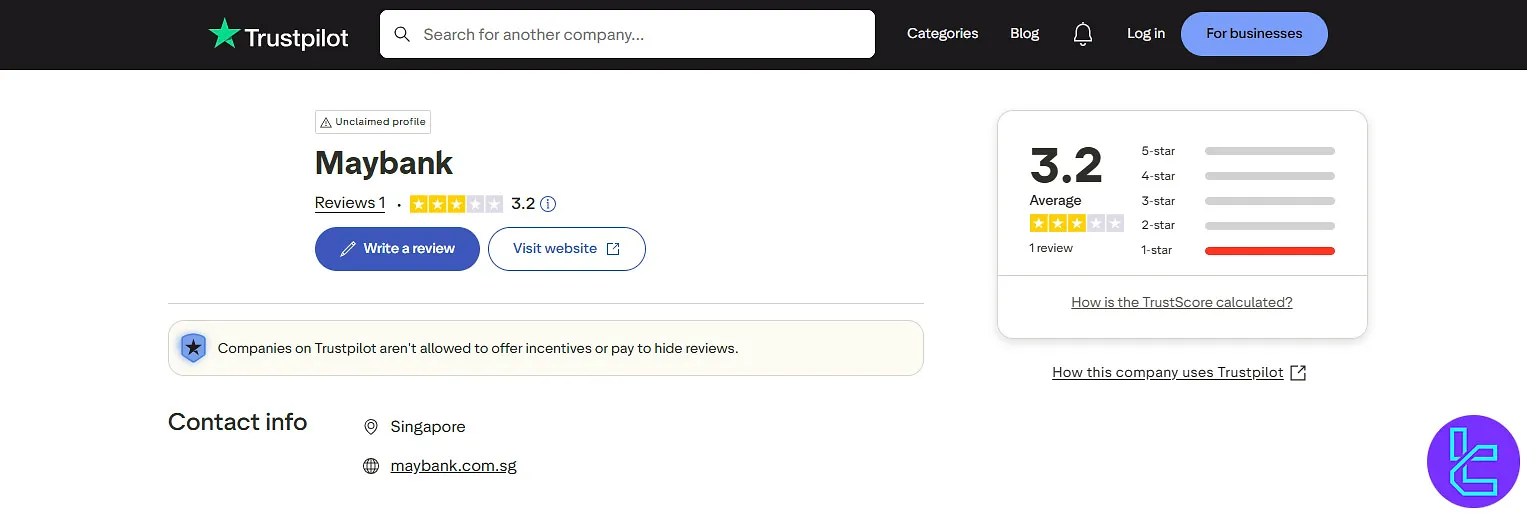Screen dimensions: 1527x515
Task: Click the purple floating logo badge
Action: click(x=1473, y=461)
